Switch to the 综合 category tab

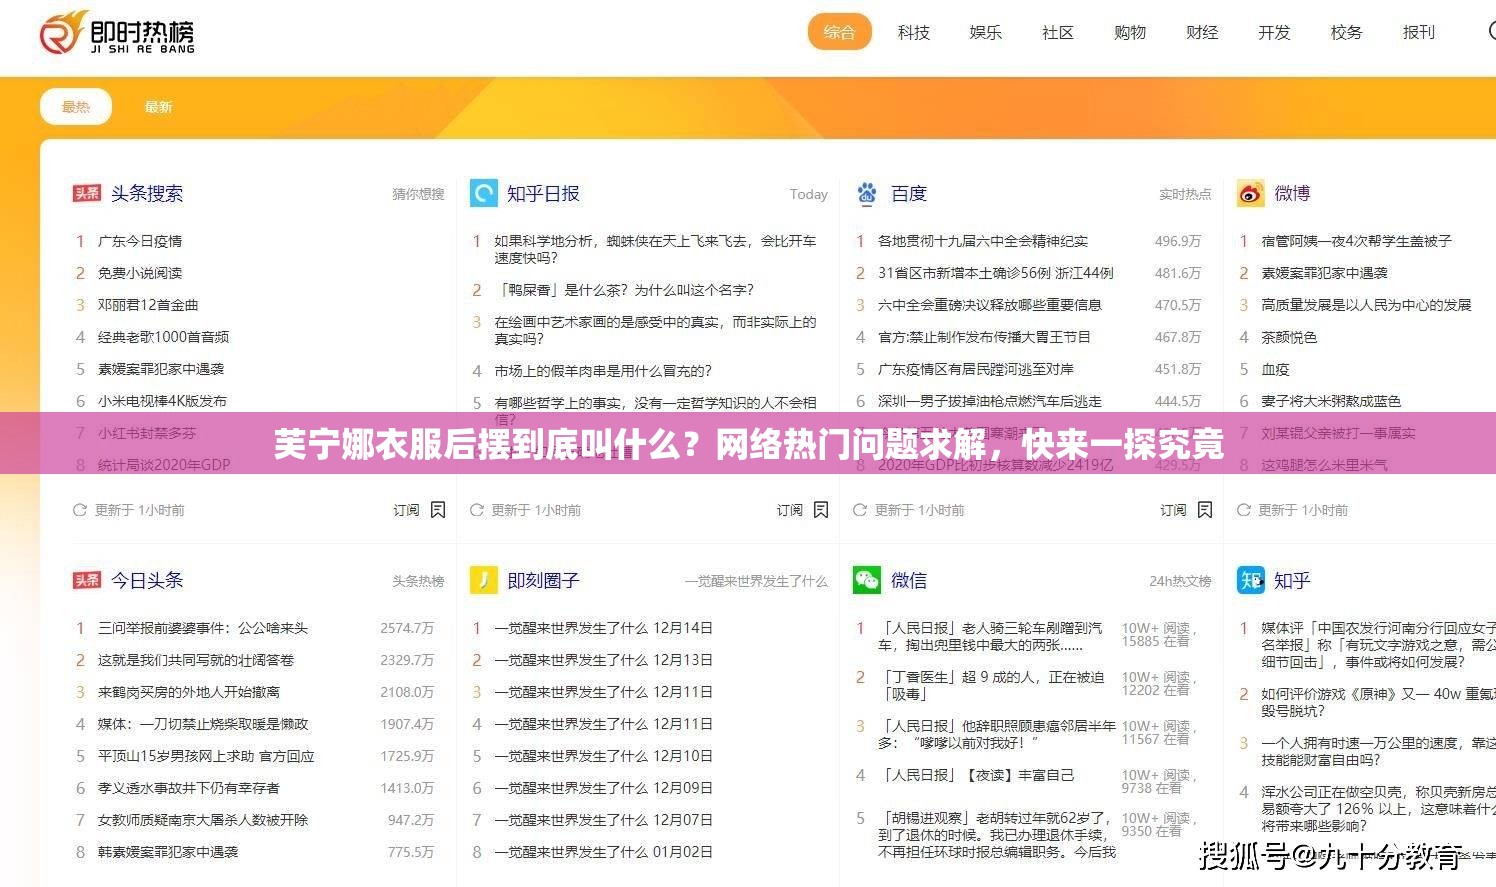pos(840,32)
